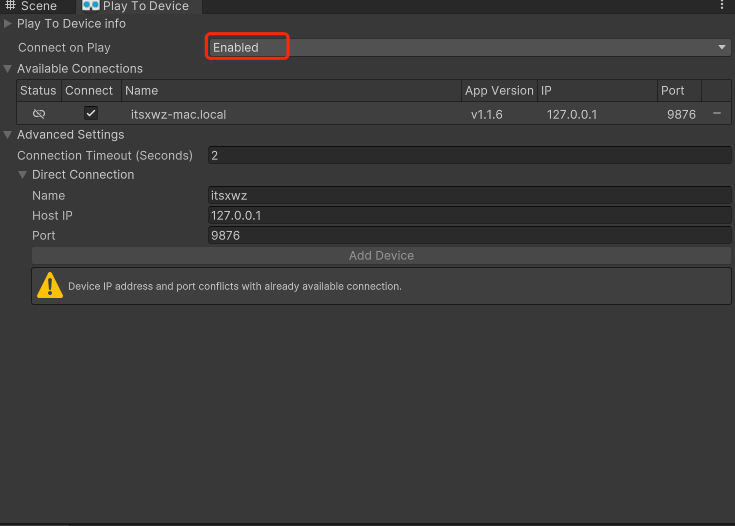735x526 pixels.
Task: Collapse the Direct Connection foldout
Action: pos(24,175)
